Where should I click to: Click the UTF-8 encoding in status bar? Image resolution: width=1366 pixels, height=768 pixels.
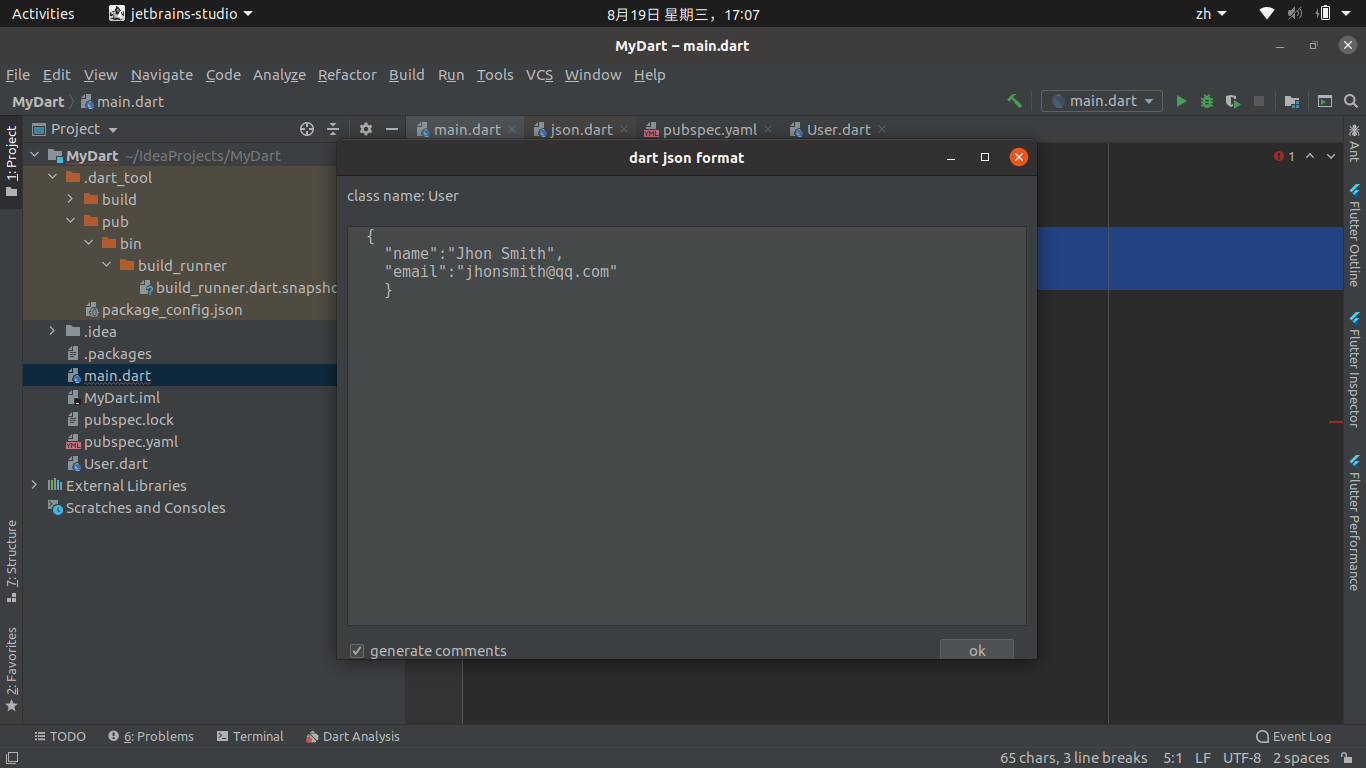click(x=1242, y=758)
